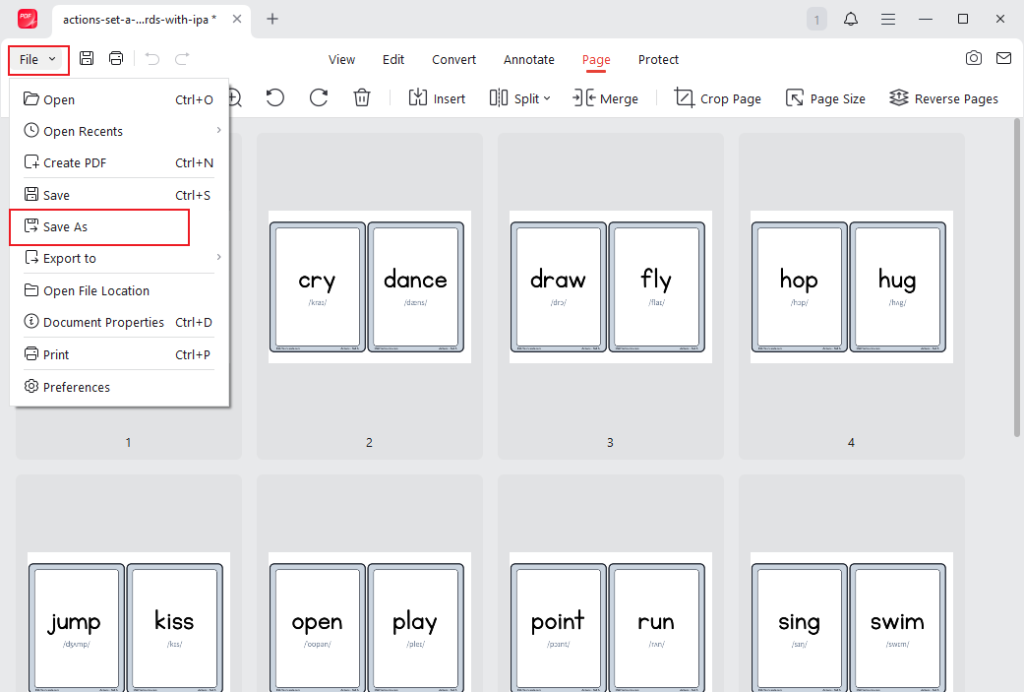Click the undo arrow icon
The image size is (1024, 692).
152,59
